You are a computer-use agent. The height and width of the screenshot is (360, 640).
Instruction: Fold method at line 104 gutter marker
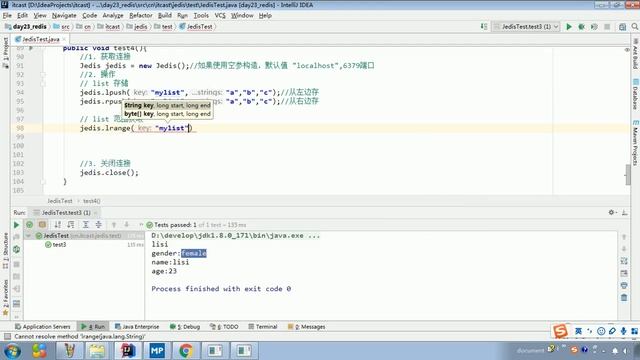point(43,182)
